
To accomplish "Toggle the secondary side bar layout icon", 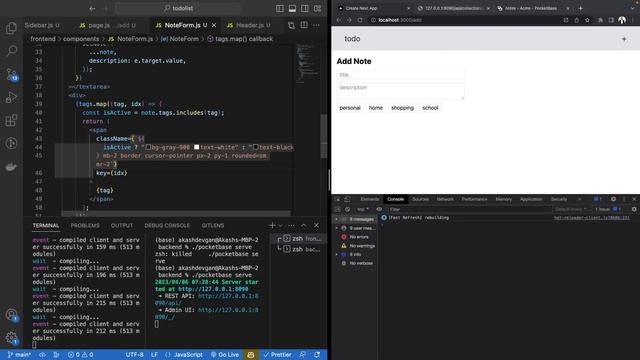I will click(305, 9).
